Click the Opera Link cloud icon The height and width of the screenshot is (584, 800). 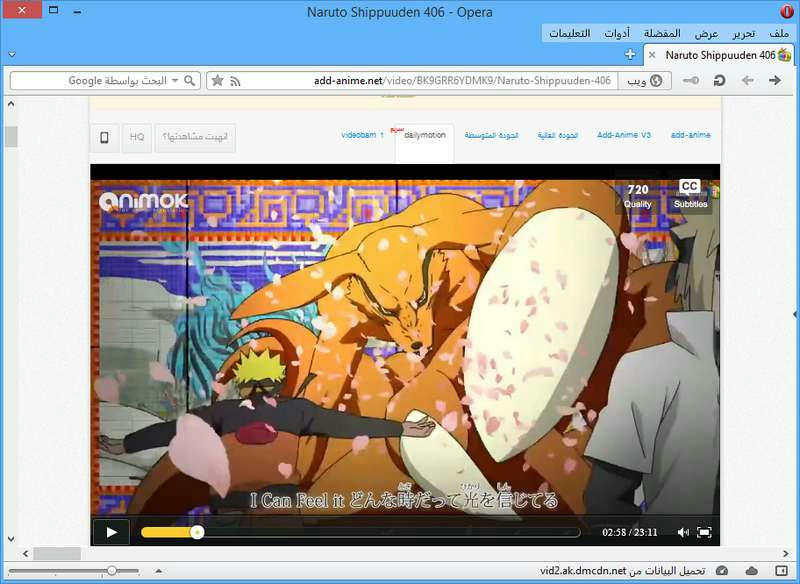pos(752,571)
